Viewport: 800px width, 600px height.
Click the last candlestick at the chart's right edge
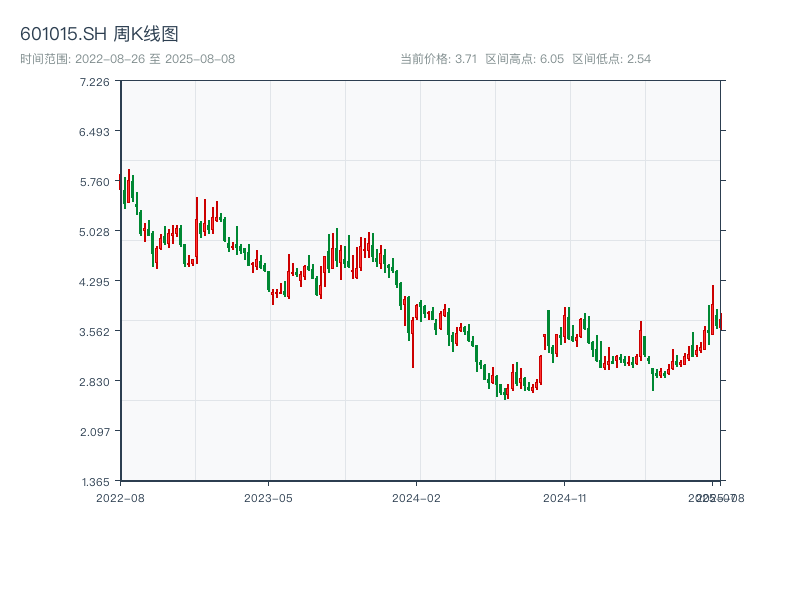720,322
